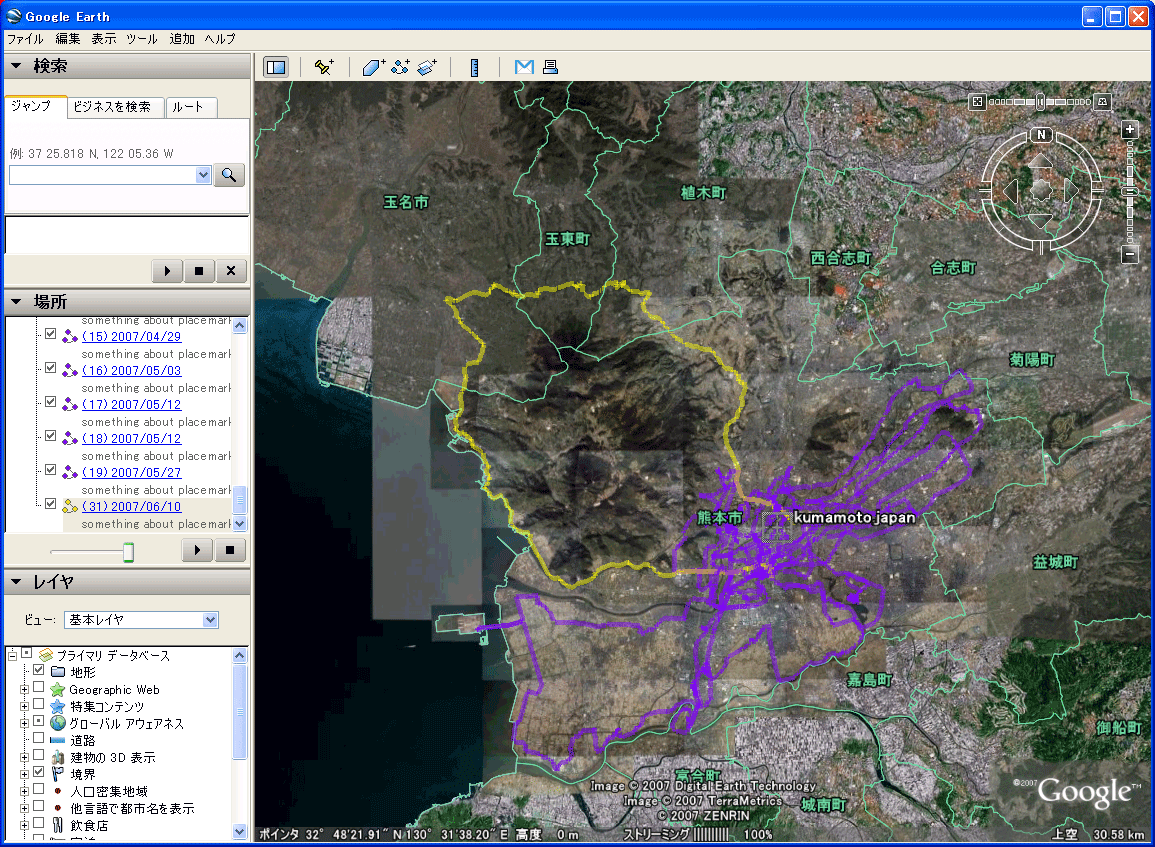1155x847 pixels.
Task: Pan the map left with the compass arrow
Action: coord(1011,191)
